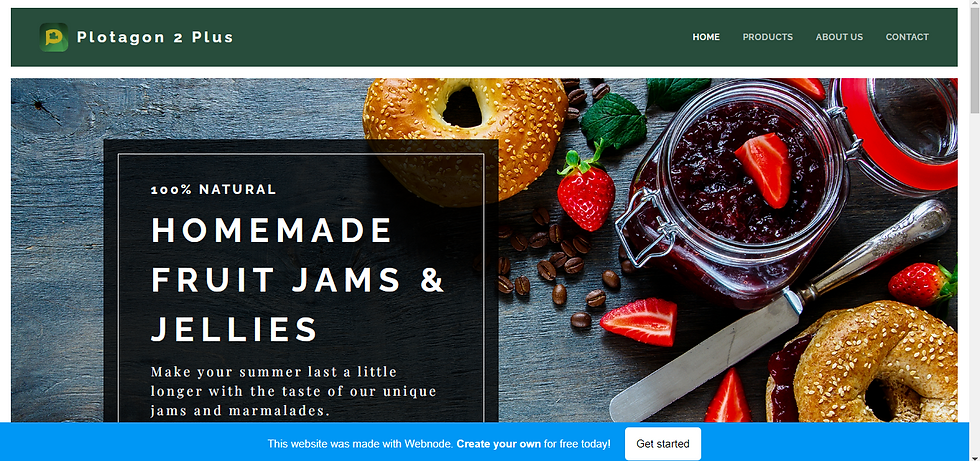
Task: Open the CONTACT page link
Action: (907, 37)
